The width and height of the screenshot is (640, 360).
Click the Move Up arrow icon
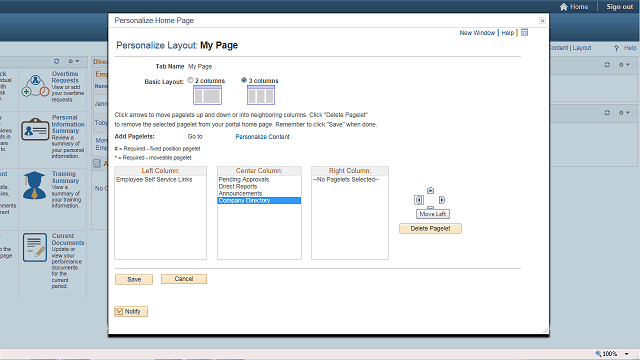pos(430,191)
